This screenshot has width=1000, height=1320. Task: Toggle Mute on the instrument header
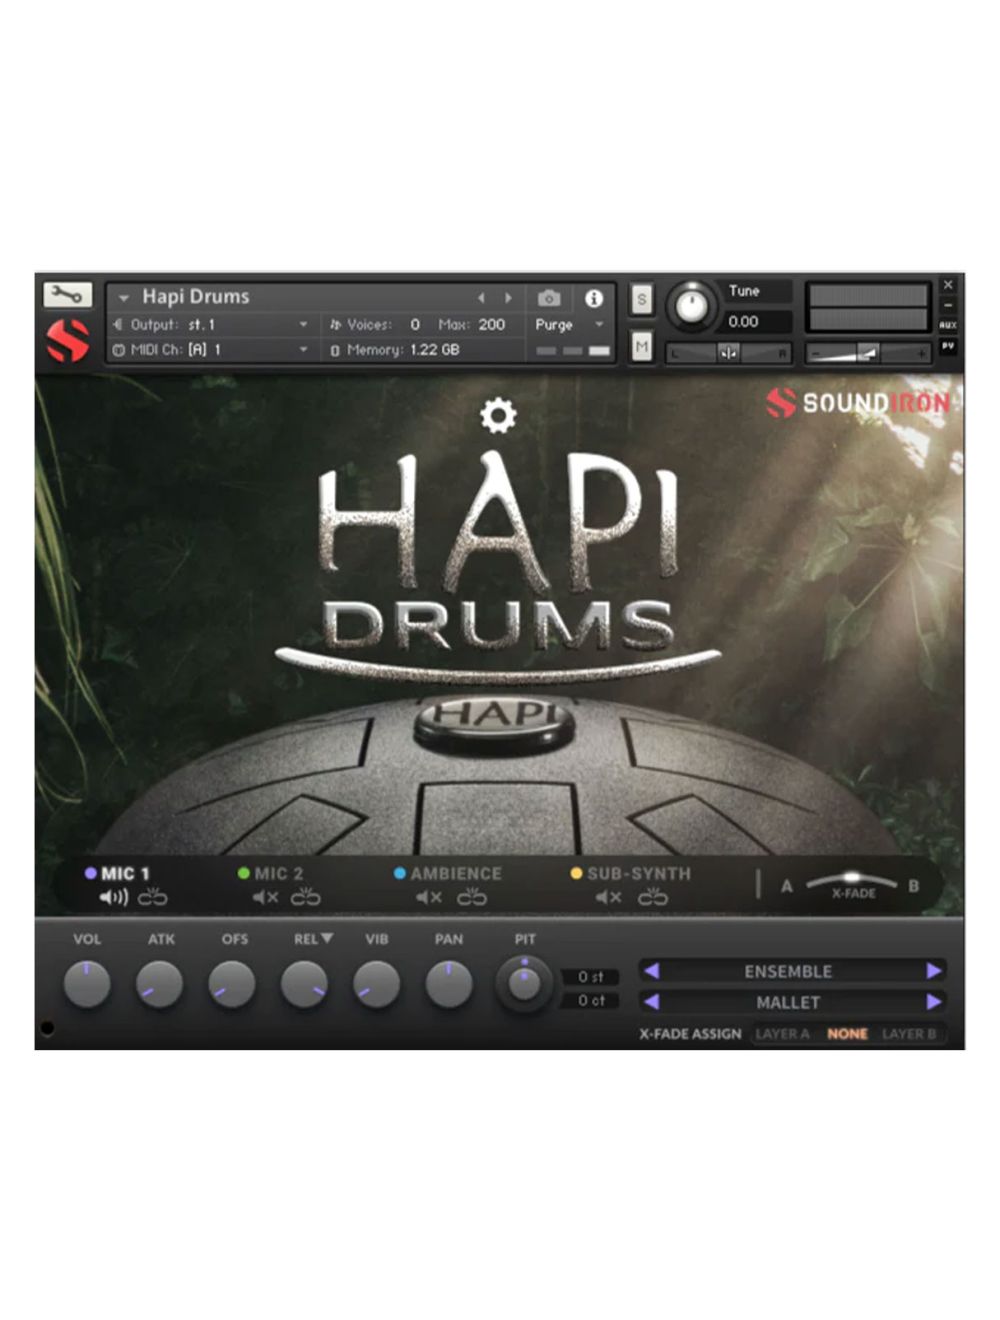(x=641, y=347)
